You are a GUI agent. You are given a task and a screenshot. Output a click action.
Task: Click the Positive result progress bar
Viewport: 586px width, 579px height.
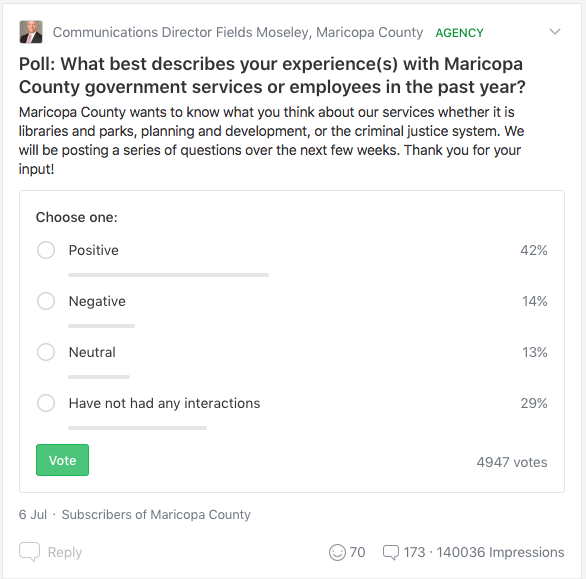click(169, 275)
